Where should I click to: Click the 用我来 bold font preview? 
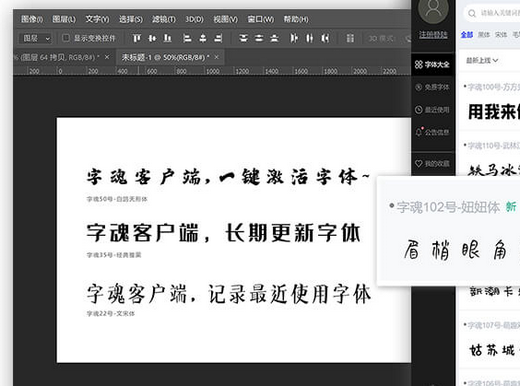[494, 112]
